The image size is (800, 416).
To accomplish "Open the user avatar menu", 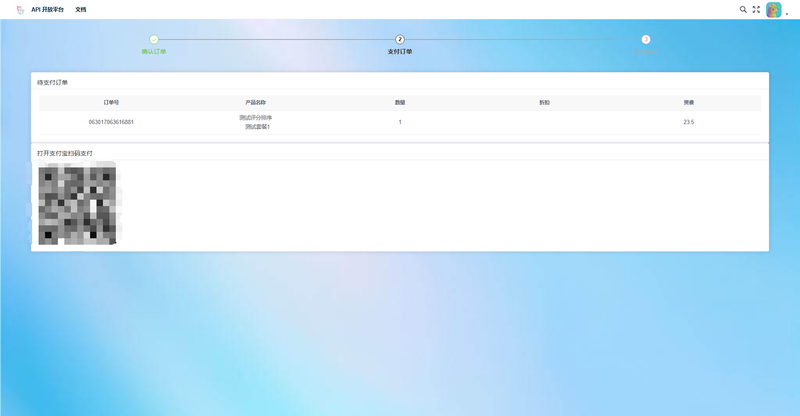I will pyautogui.click(x=773, y=10).
